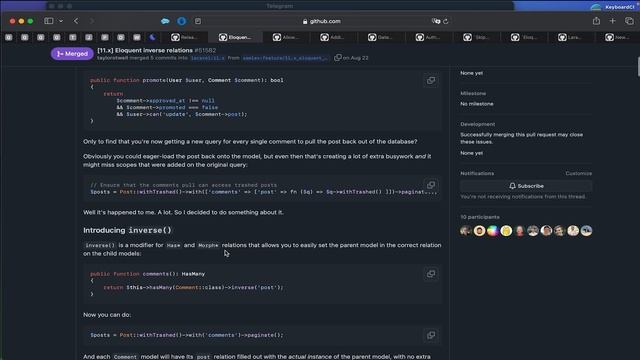Click the page reader icon in toolbar

tap(198, 21)
